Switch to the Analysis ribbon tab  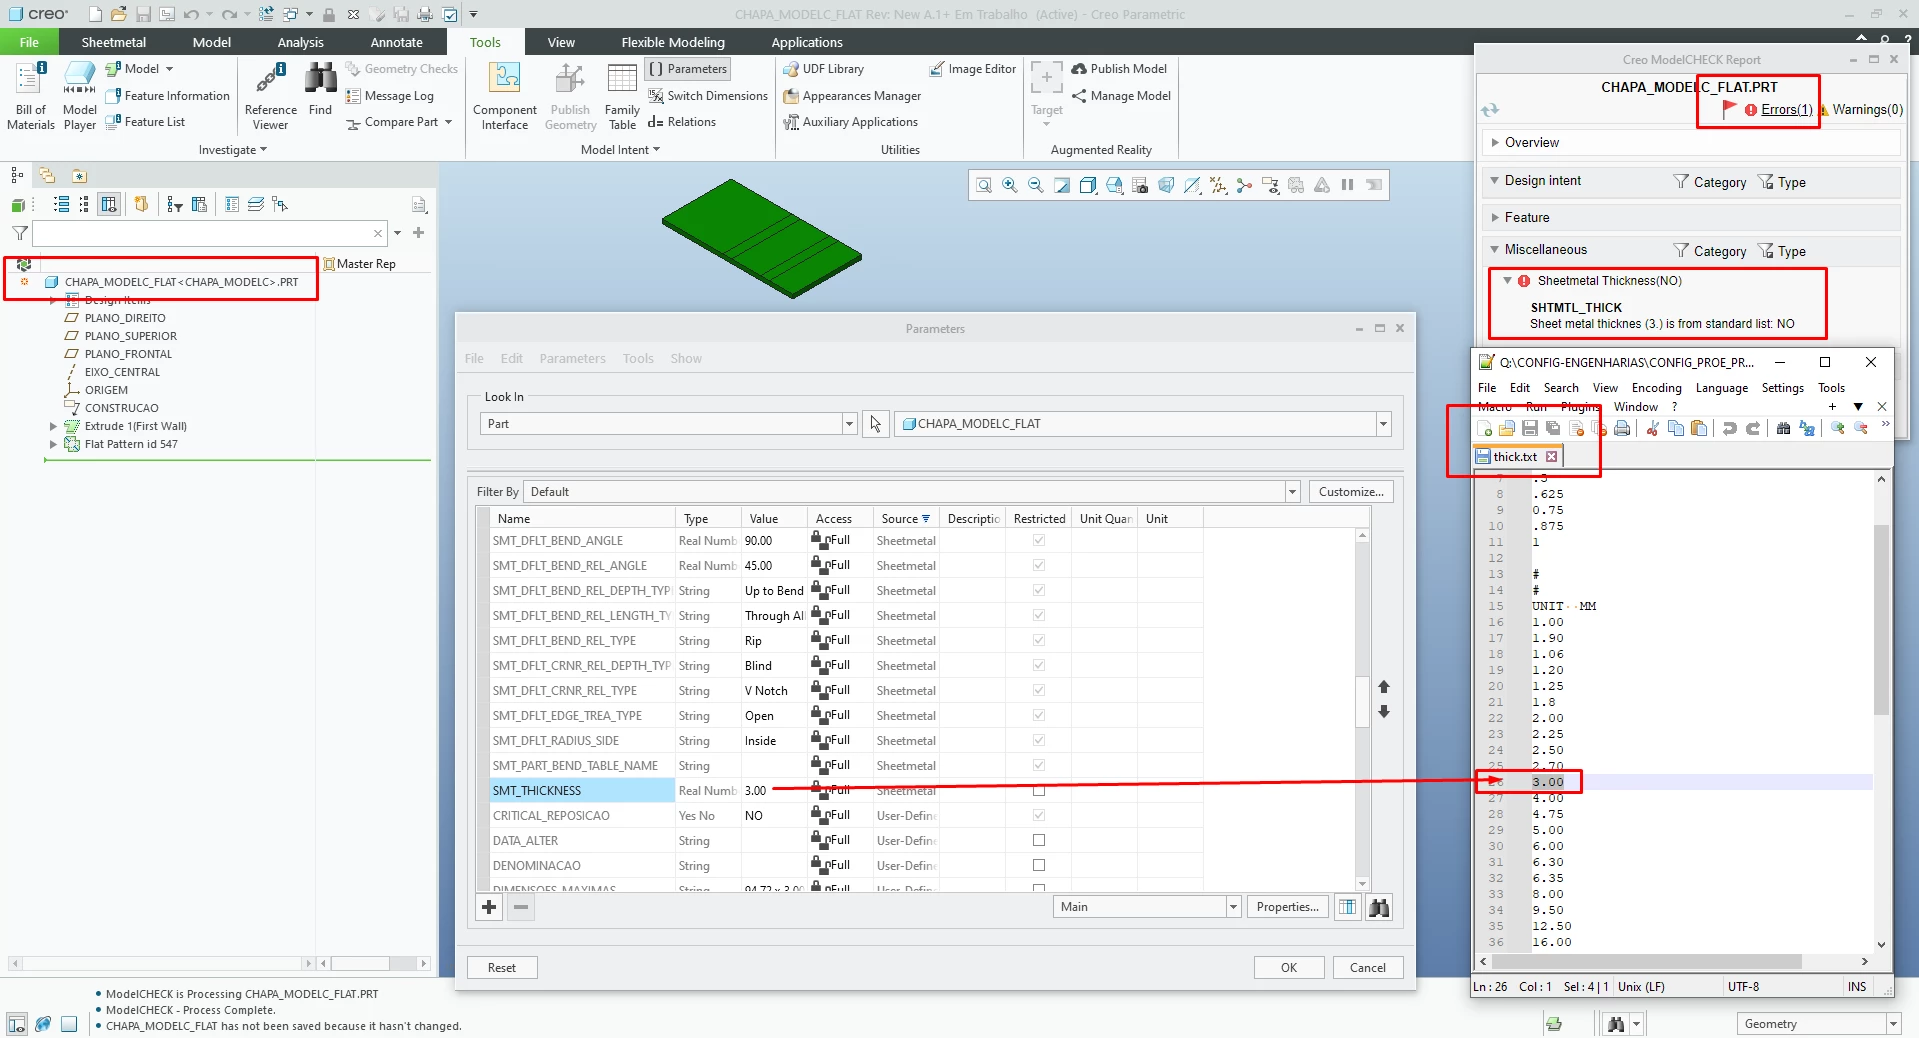pos(301,42)
